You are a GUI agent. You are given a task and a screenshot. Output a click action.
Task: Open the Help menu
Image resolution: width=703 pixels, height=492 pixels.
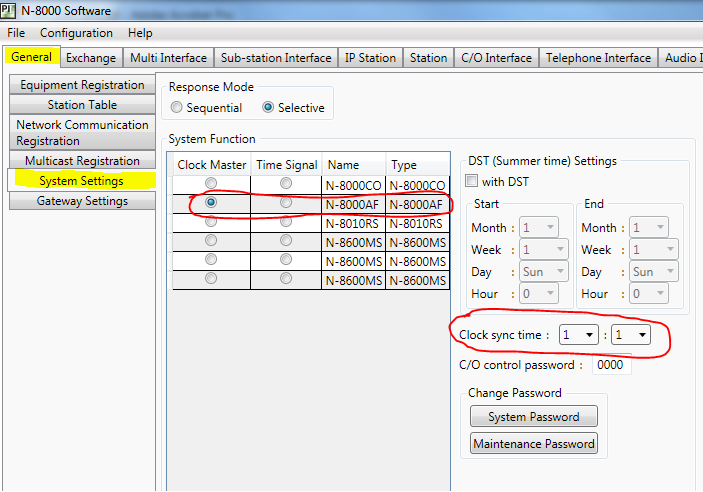[x=140, y=33]
